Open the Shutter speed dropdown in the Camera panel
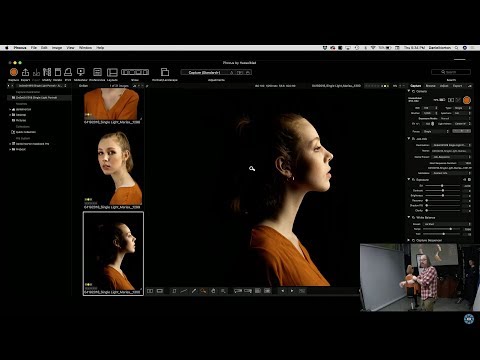Screen dimensions: 480x360 (430, 113)
